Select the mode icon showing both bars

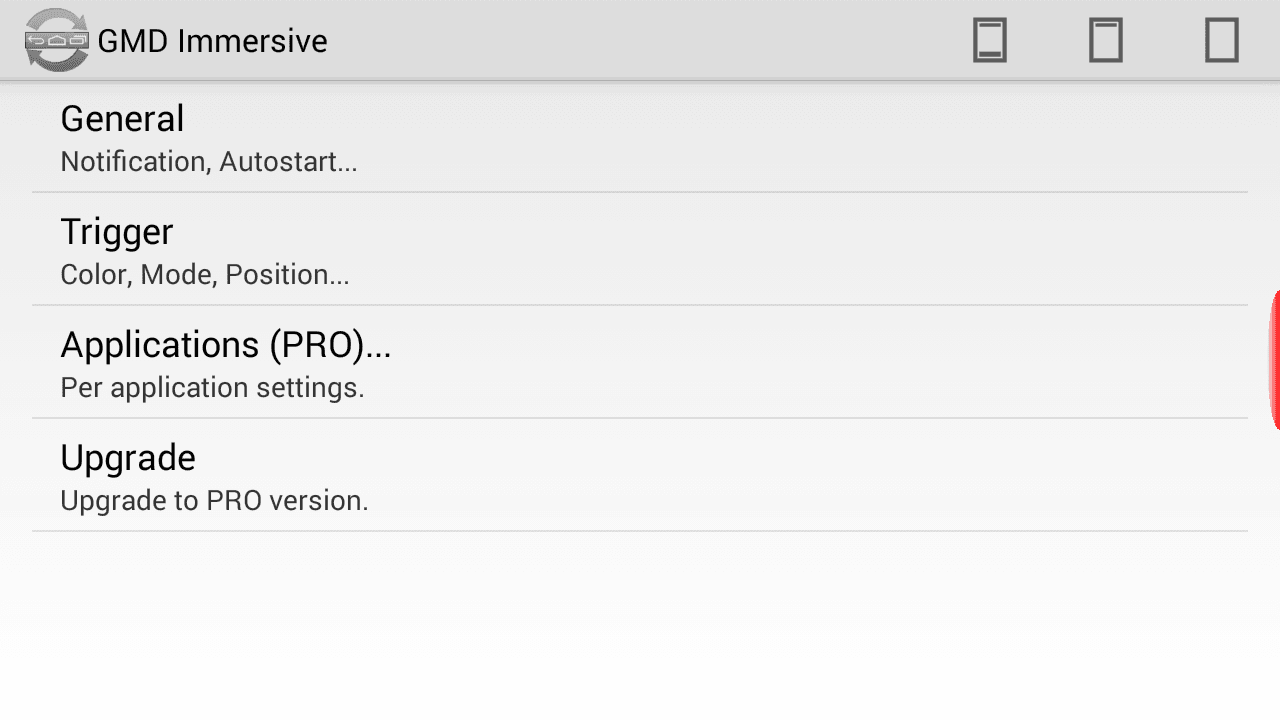(x=990, y=41)
